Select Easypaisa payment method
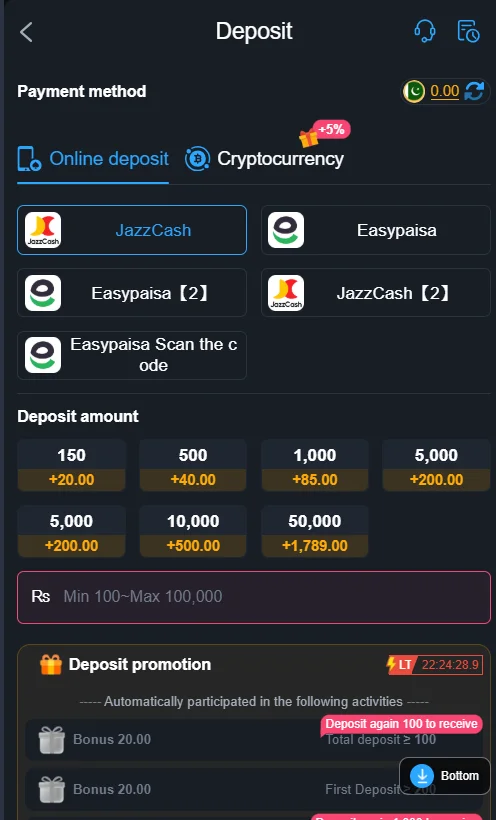This screenshot has width=496, height=820. click(376, 230)
